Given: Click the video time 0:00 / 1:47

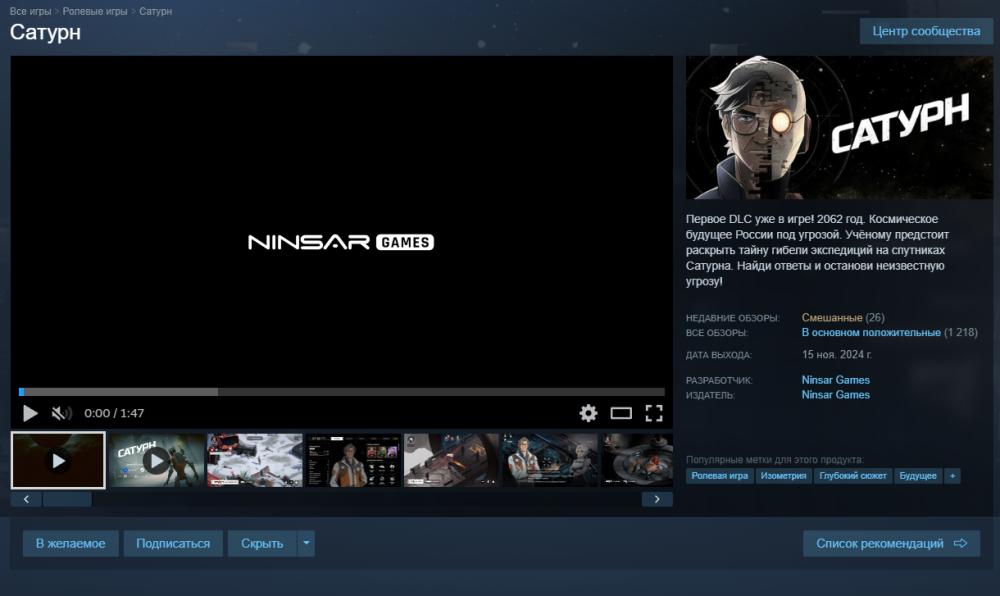Looking at the screenshot, I should coord(114,413).
